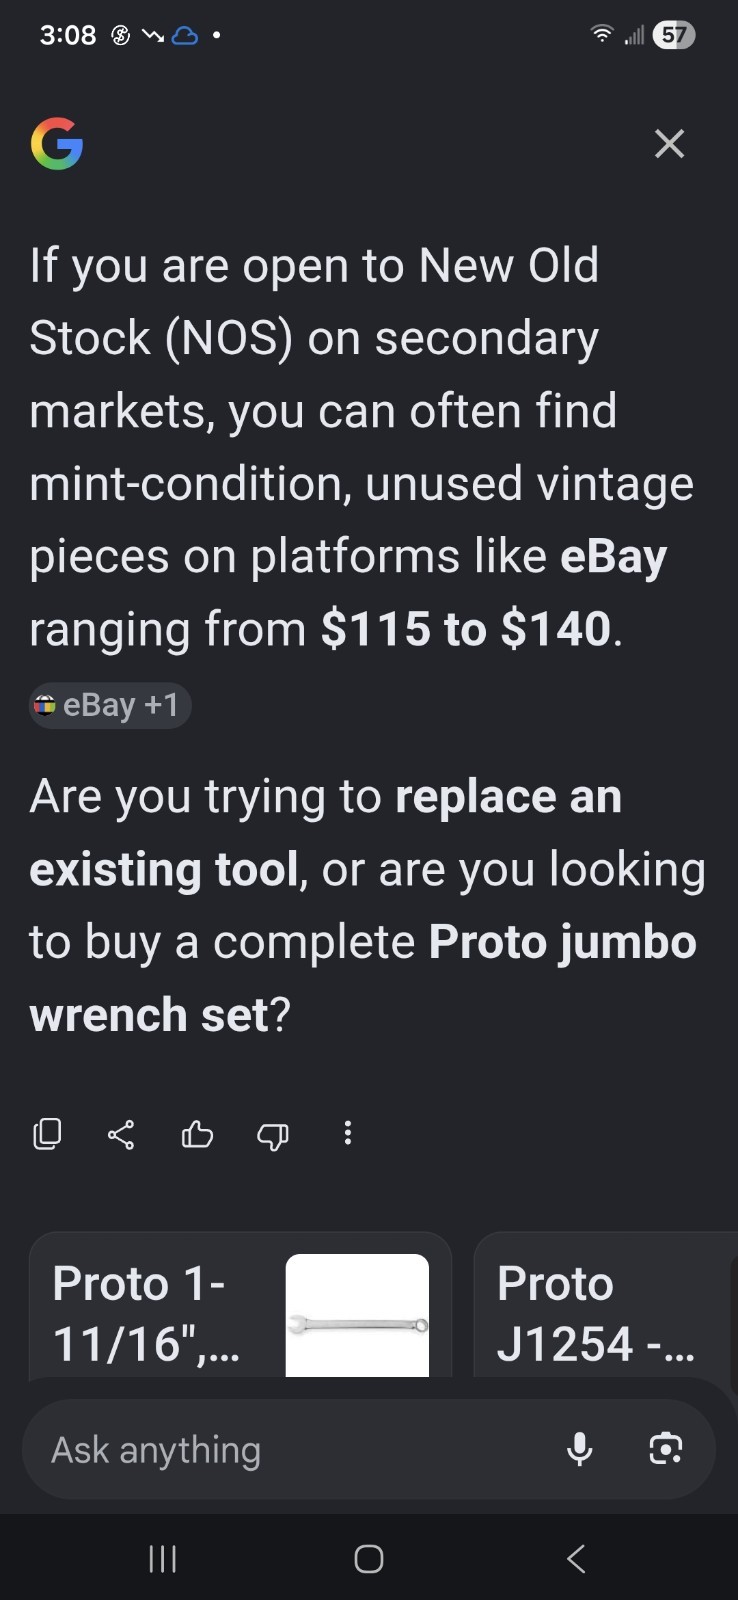Tap the Android home button
Image resolution: width=738 pixels, height=1600 pixels.
click(x=369, y=1558)
